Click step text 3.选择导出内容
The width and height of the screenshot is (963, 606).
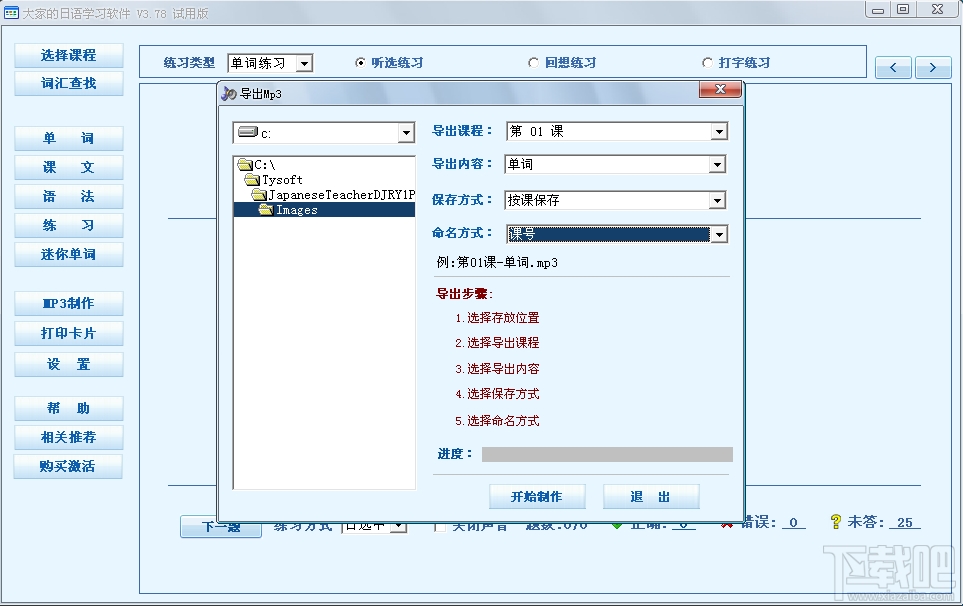tap(497, 369)
